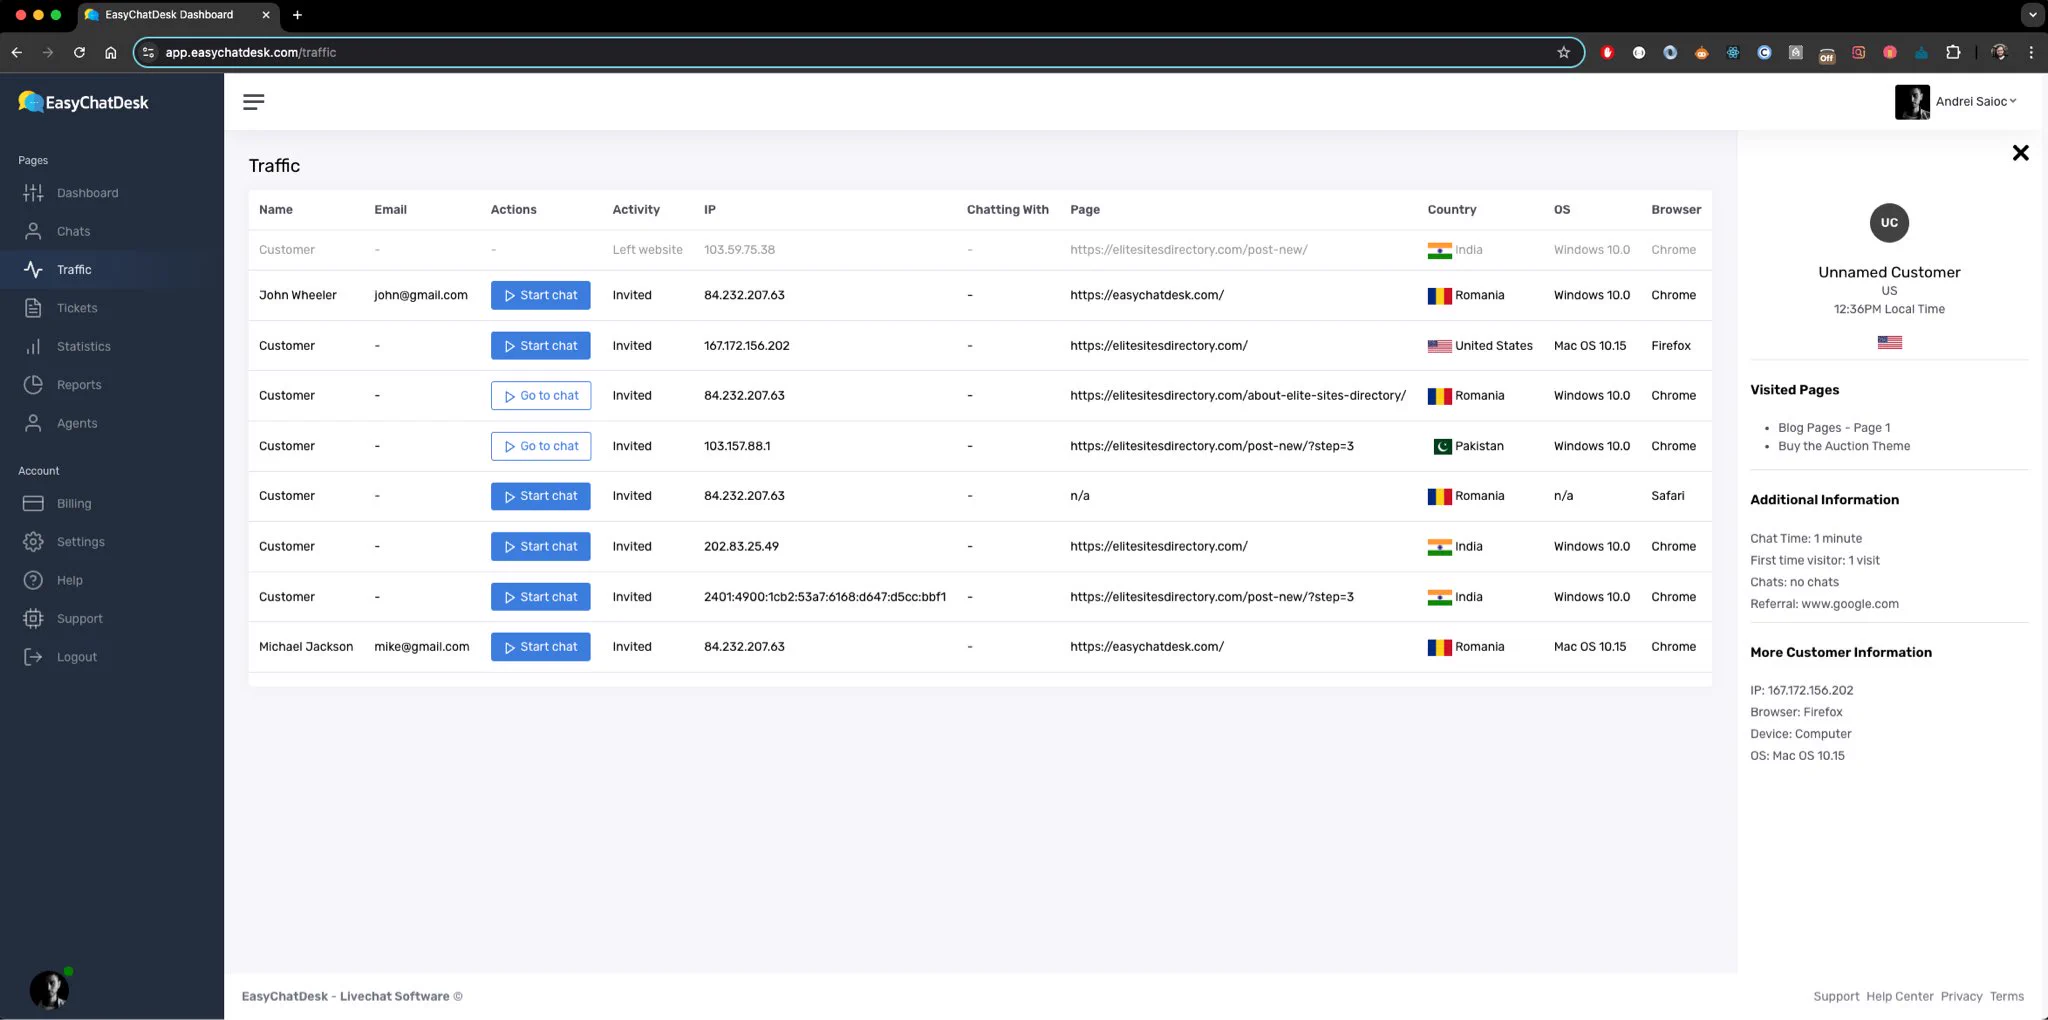Open the Support footer link
The width and height of the screenshot is (2048, 1020).
[1836, 996]
